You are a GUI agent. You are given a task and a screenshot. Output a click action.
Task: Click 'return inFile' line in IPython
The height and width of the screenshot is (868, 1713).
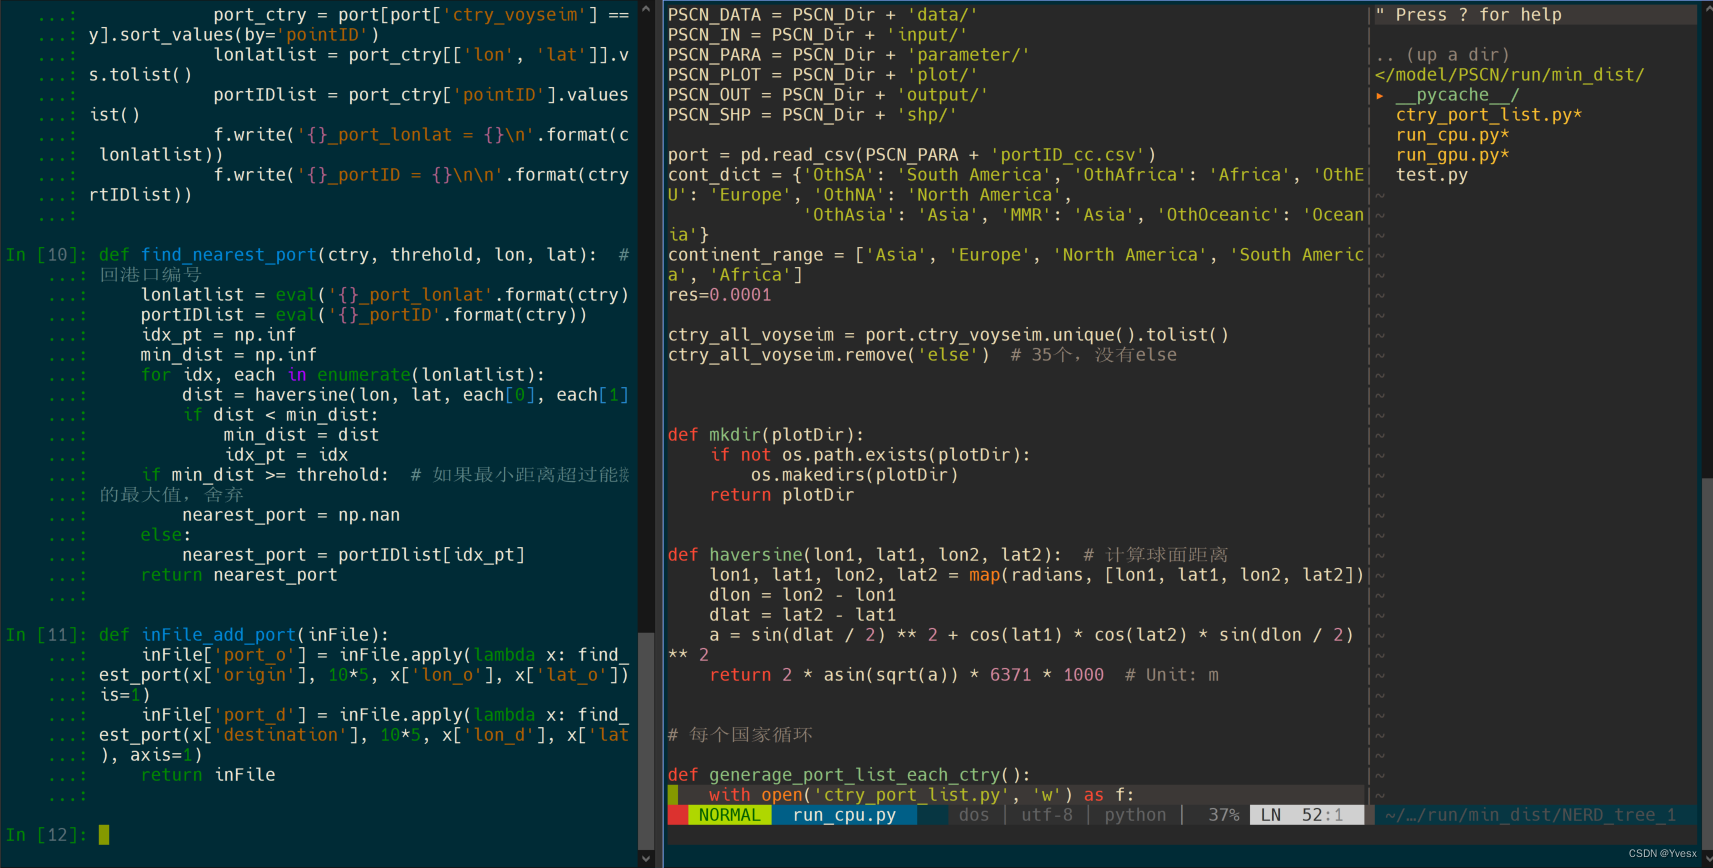[208, 775]
